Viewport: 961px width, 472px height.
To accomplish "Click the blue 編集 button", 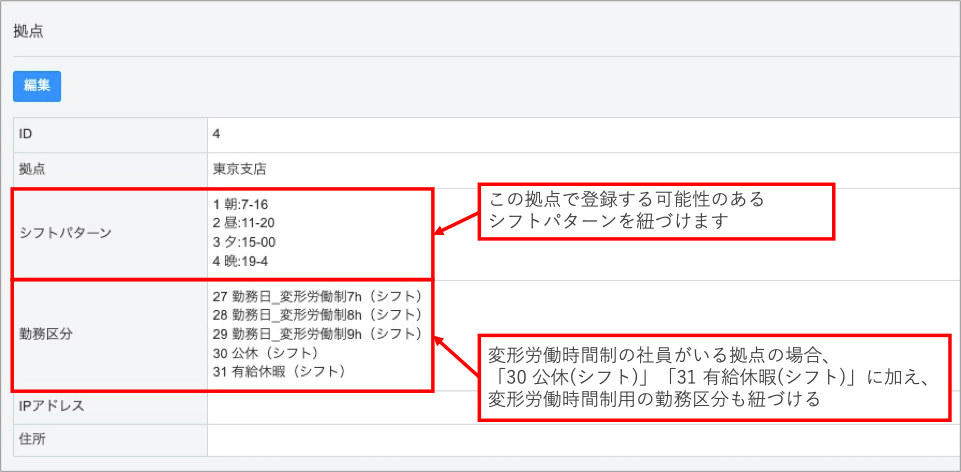I will click(37, 86).
